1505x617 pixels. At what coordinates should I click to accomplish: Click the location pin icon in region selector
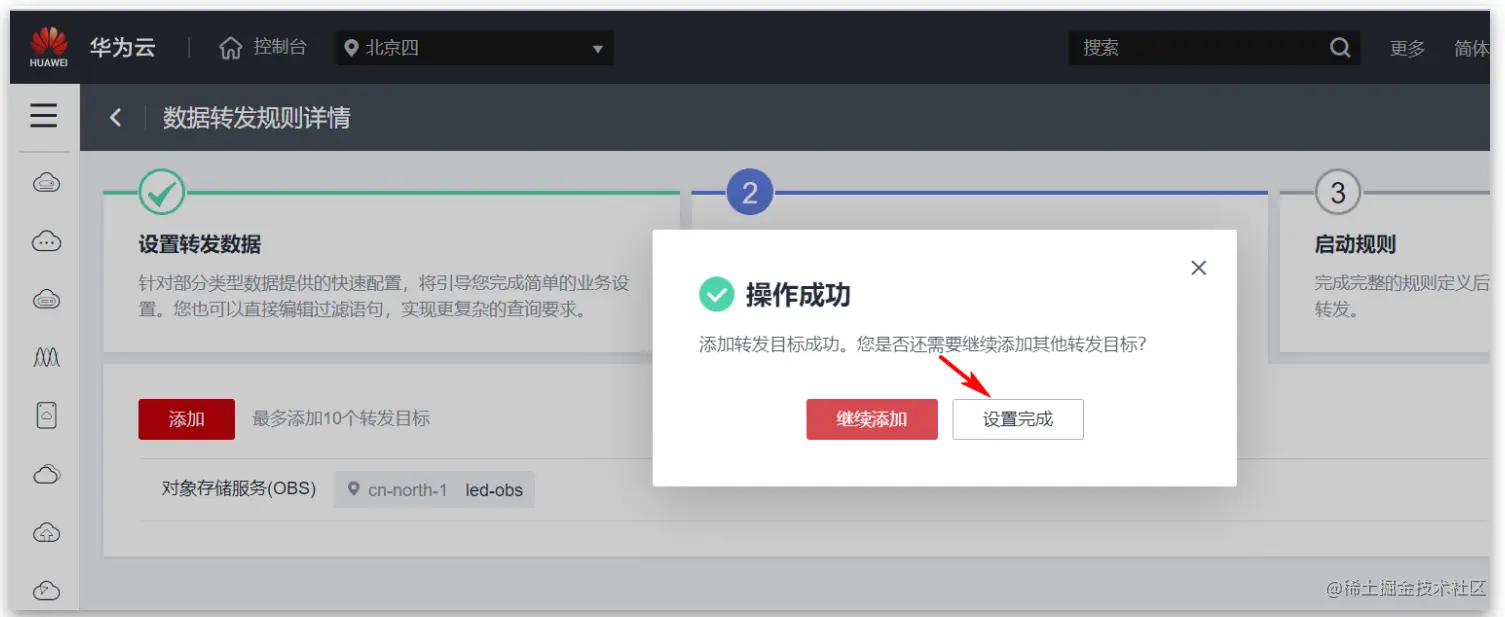tap(350, 47)
